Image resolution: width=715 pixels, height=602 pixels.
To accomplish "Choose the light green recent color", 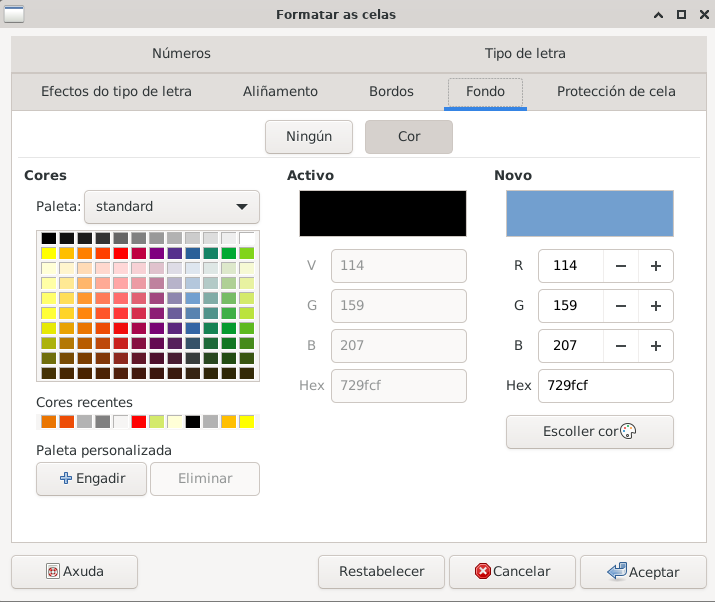I will tap(157, 422).
